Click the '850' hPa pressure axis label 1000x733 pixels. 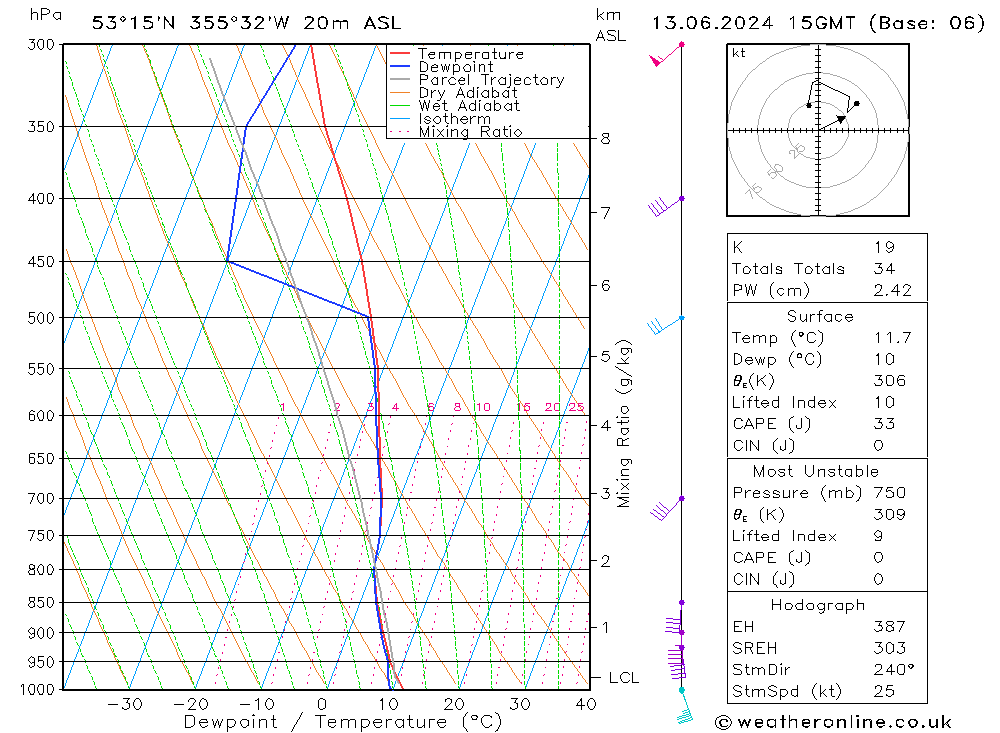[x=41, y=602]
